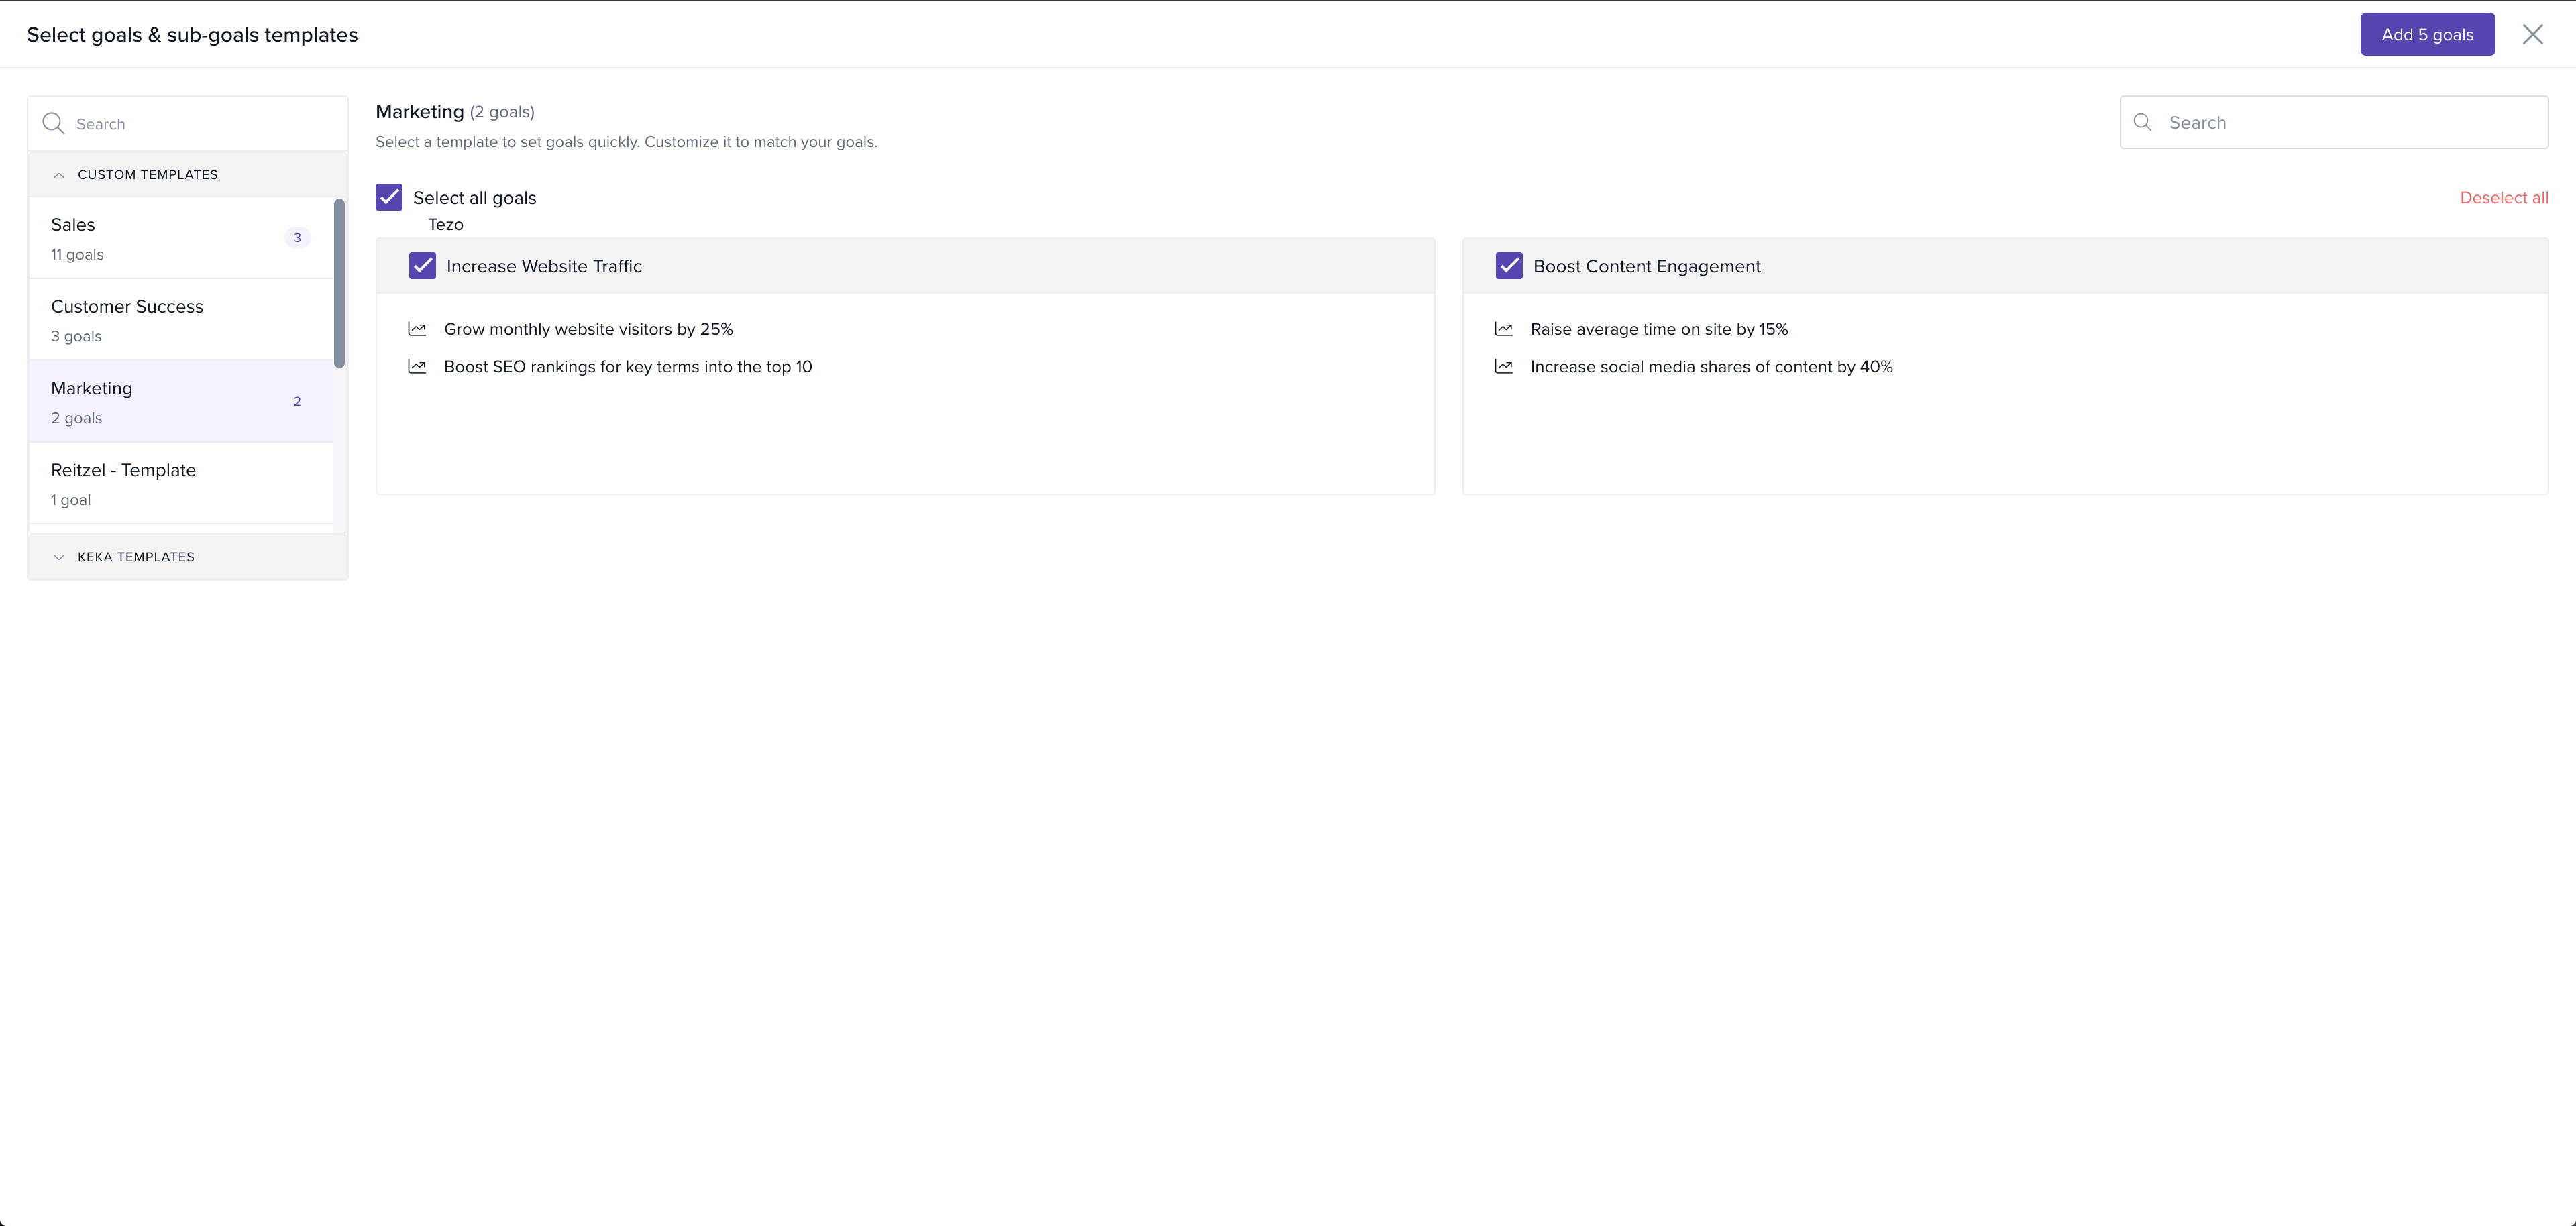Click the chart icon next to Boost SEO rankings
The height and width of the screenshot is (1226, 2576).
click(x=417, y=367)
